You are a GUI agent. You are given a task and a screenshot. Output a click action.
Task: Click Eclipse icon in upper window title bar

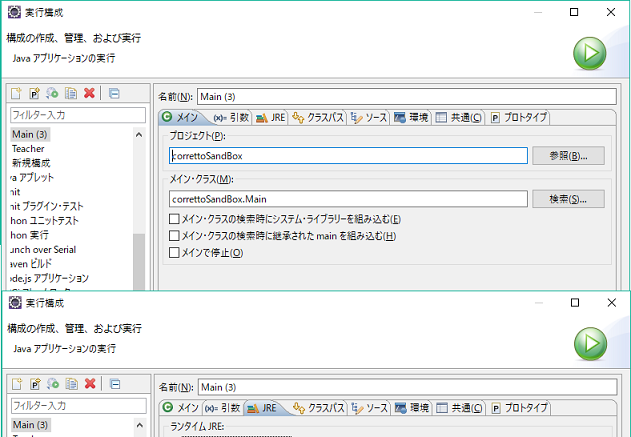point(14,12)
